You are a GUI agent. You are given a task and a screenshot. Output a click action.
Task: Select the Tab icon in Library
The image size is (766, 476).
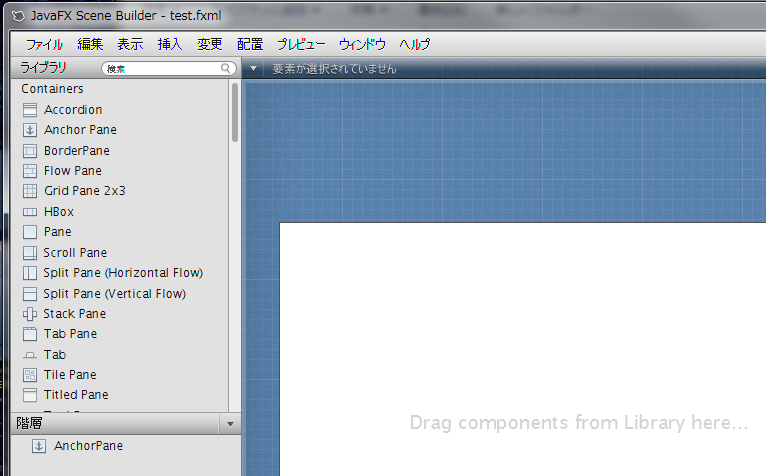(30, 355)
